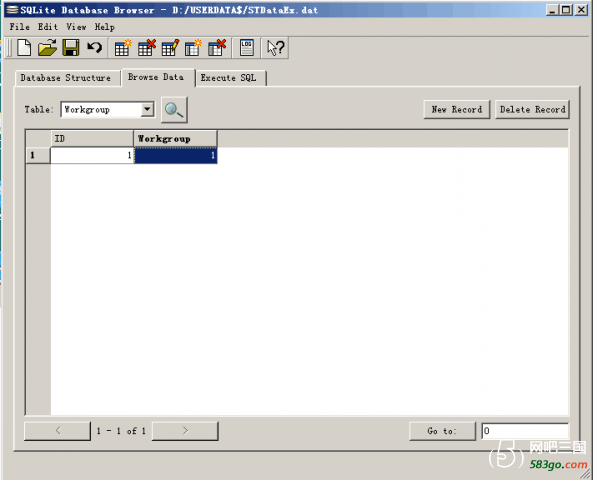Click the New Record button

(456, 110)
